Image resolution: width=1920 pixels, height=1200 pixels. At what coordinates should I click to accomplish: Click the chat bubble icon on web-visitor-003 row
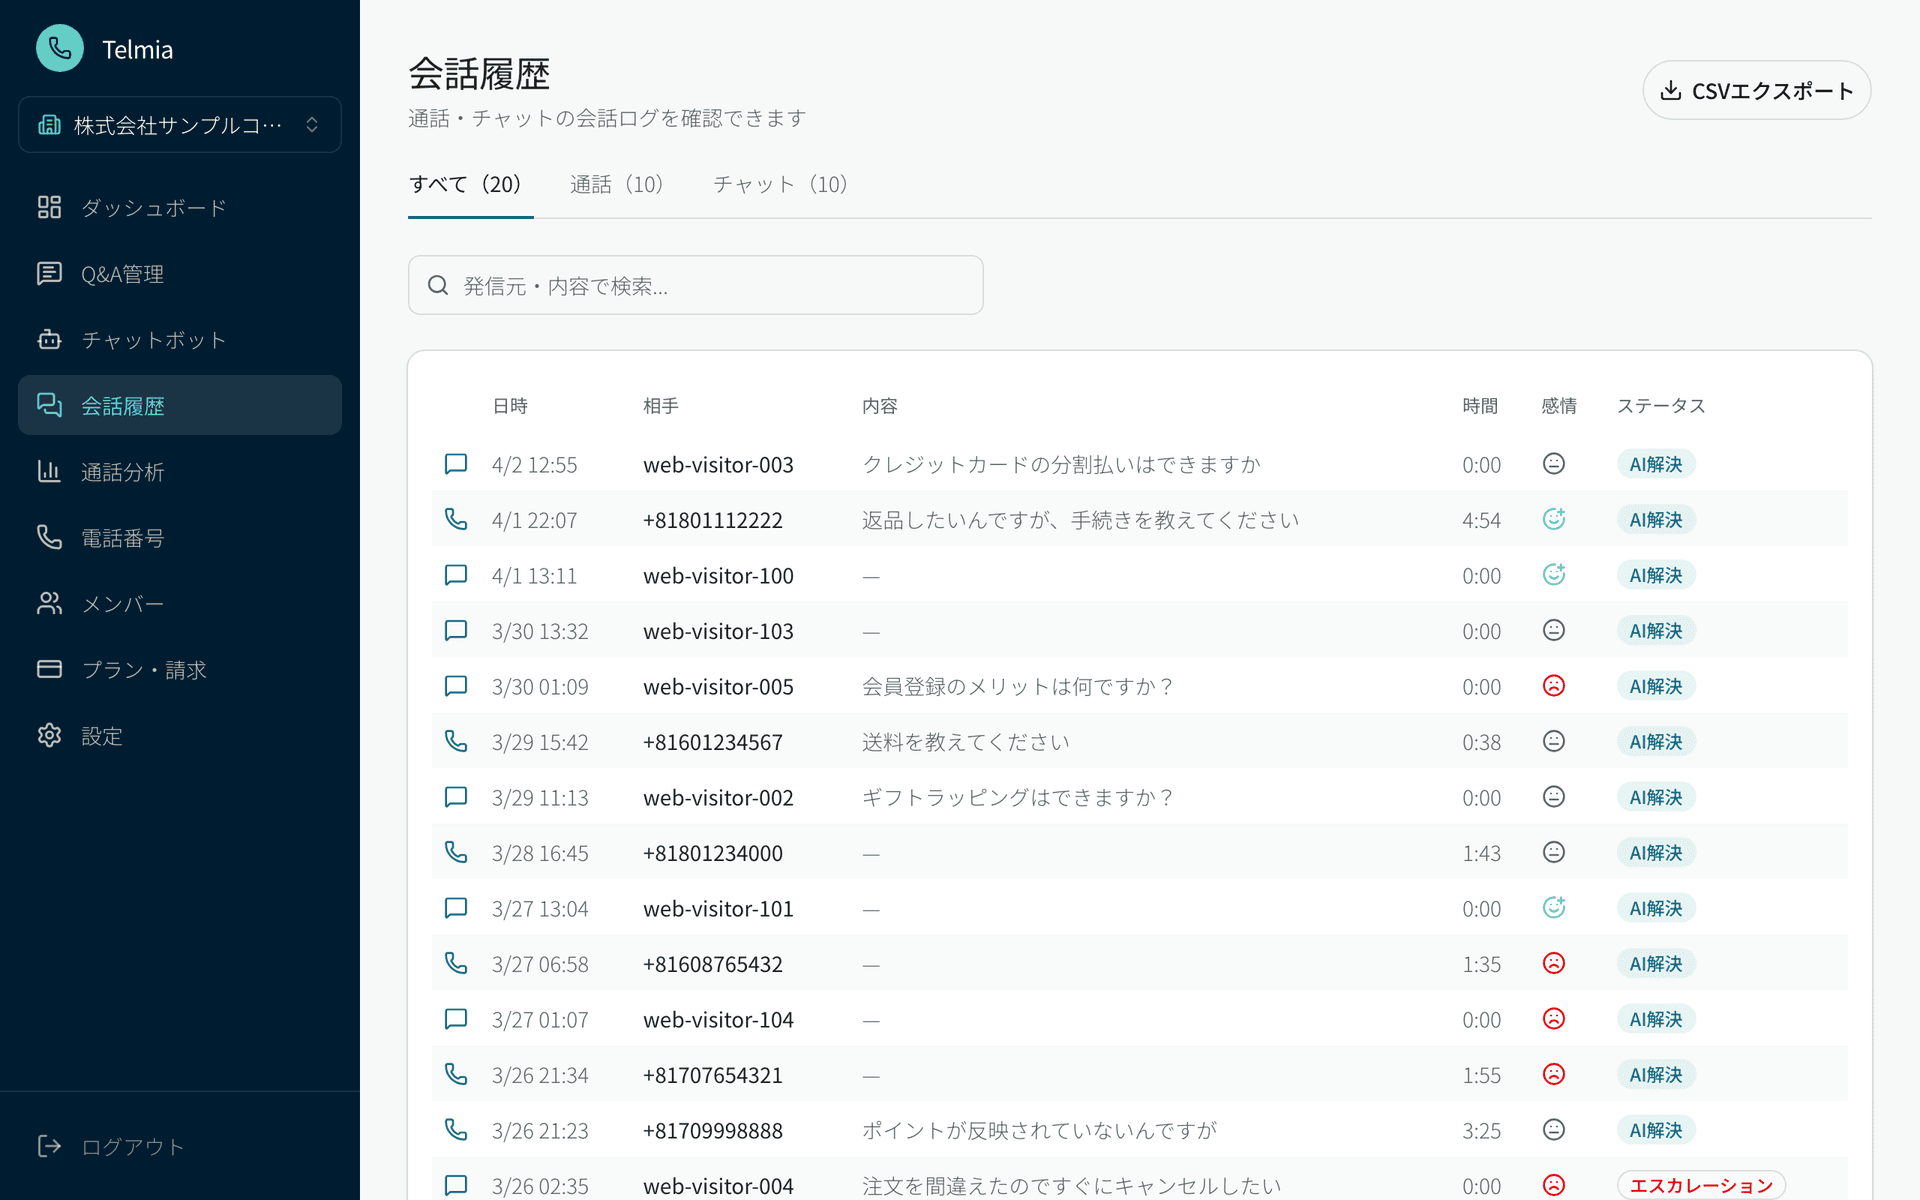tap(456, 463)
